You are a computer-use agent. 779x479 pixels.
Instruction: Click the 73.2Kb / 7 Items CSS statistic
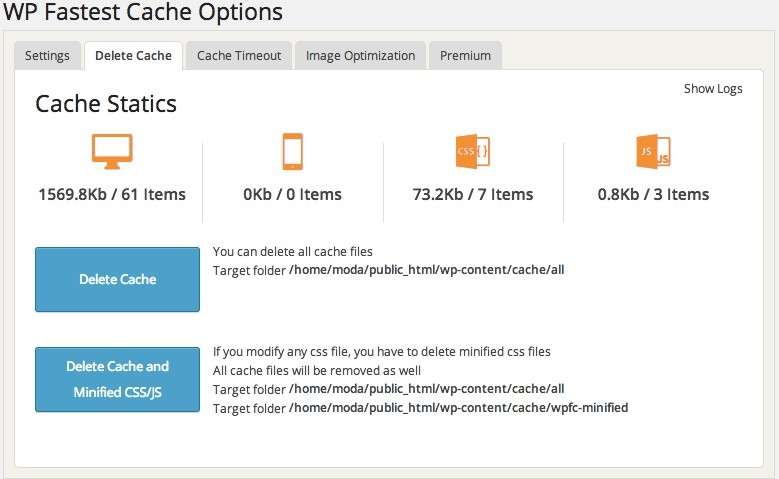coord(473,194)
